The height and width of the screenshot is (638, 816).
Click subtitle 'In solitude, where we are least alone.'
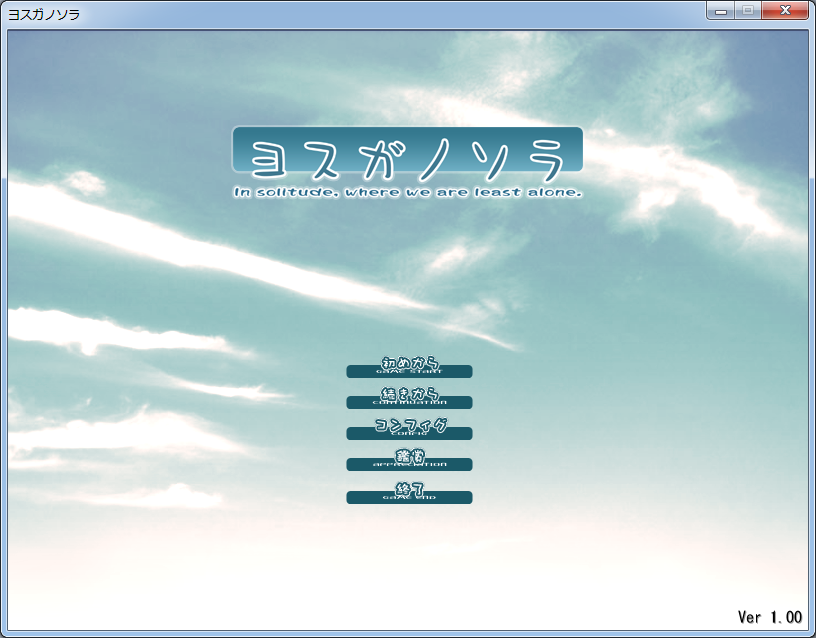click(407, 193)
